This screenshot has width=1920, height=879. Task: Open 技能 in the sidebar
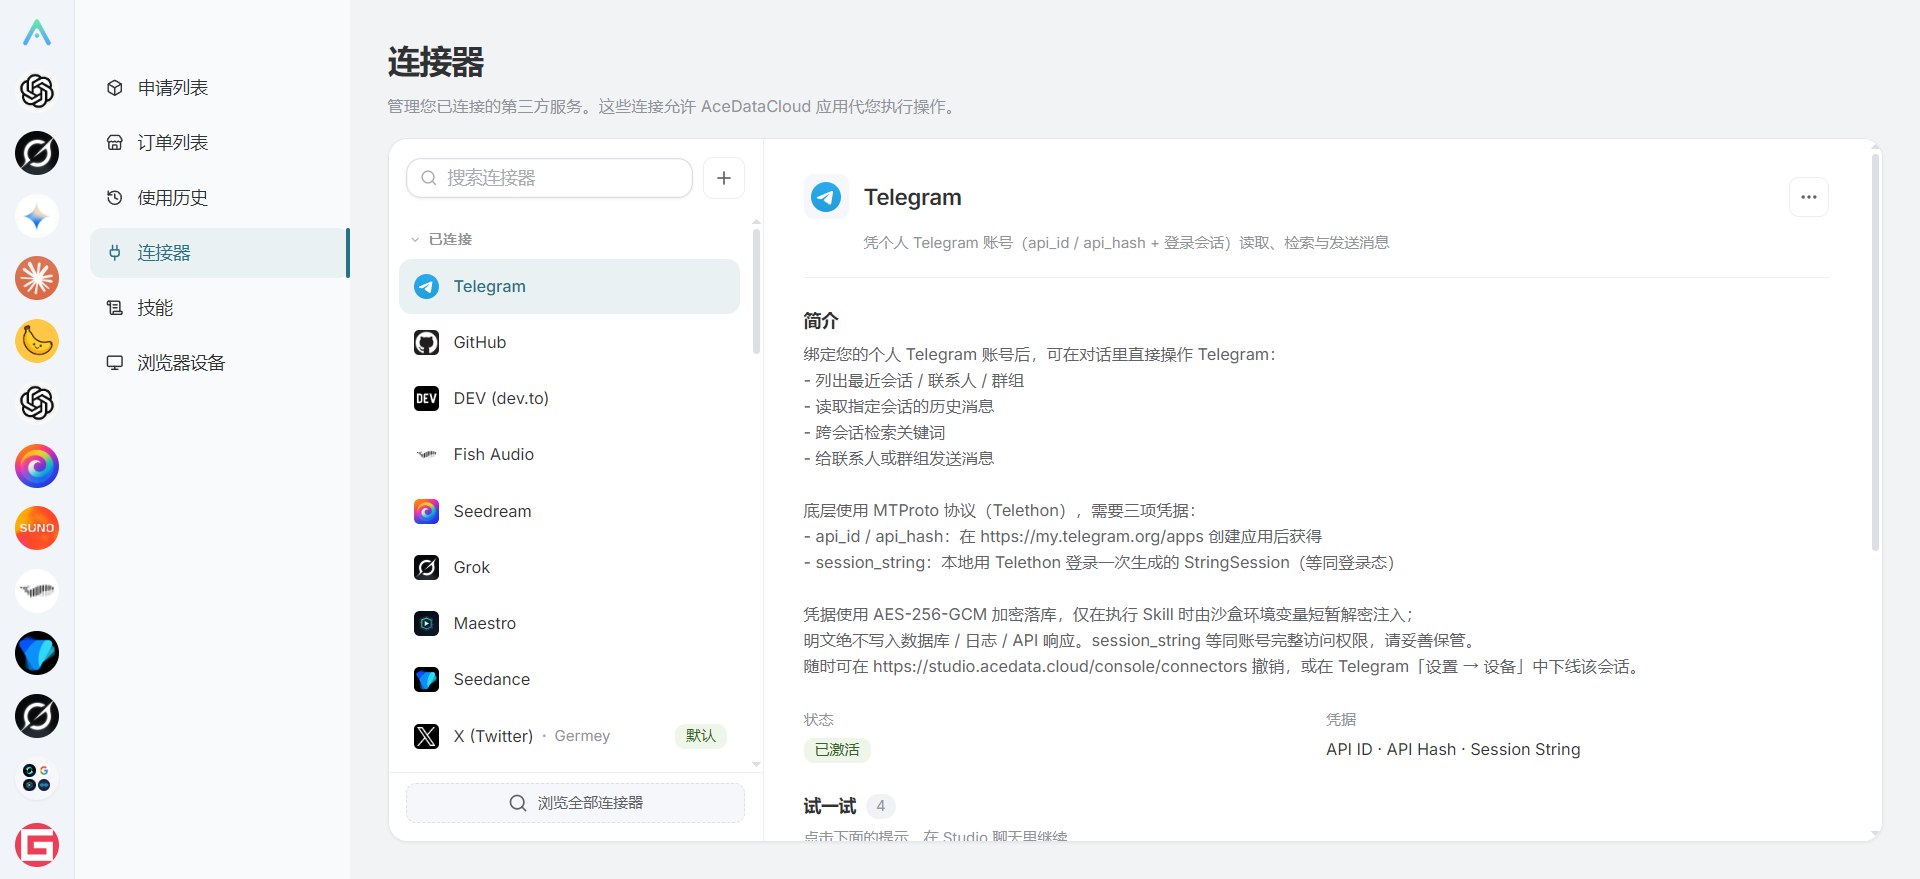point(219,308)
